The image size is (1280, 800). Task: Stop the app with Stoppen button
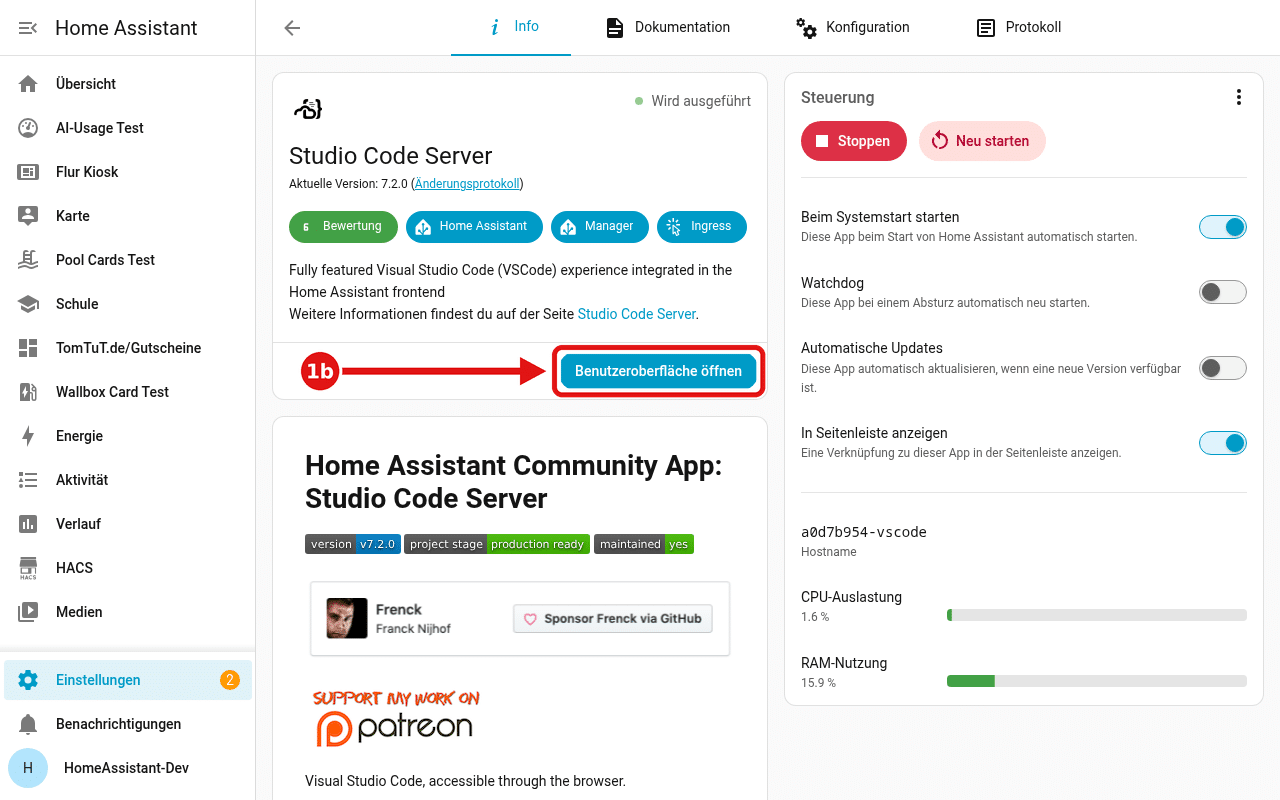tap(854, 141)
